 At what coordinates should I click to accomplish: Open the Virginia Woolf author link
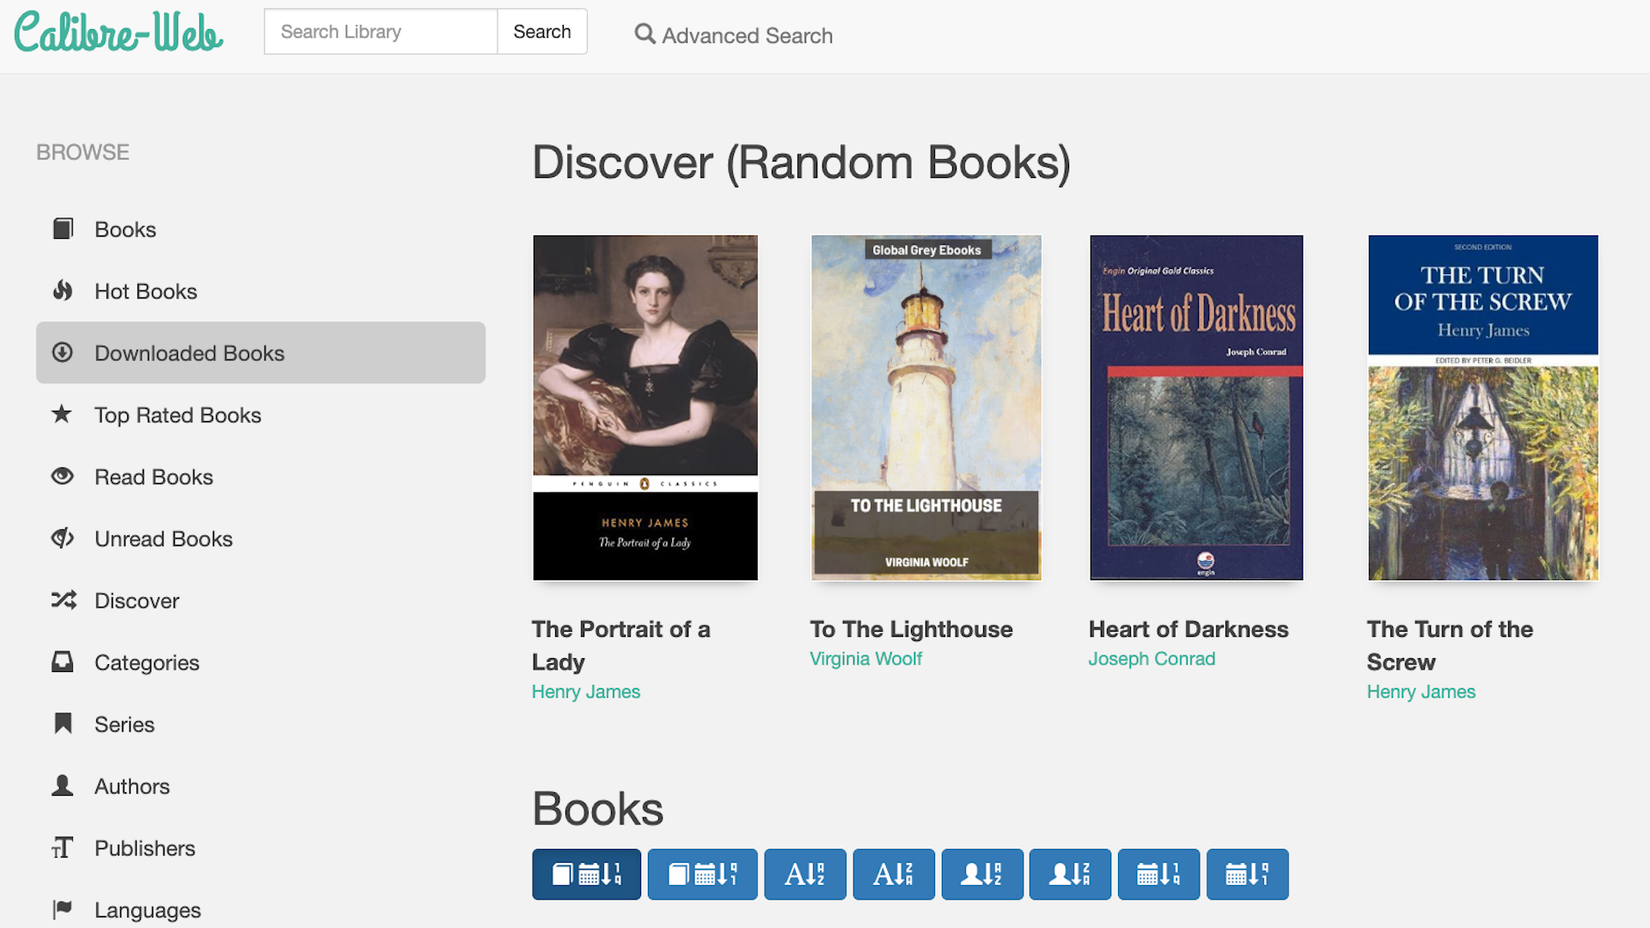pos(866,658)
